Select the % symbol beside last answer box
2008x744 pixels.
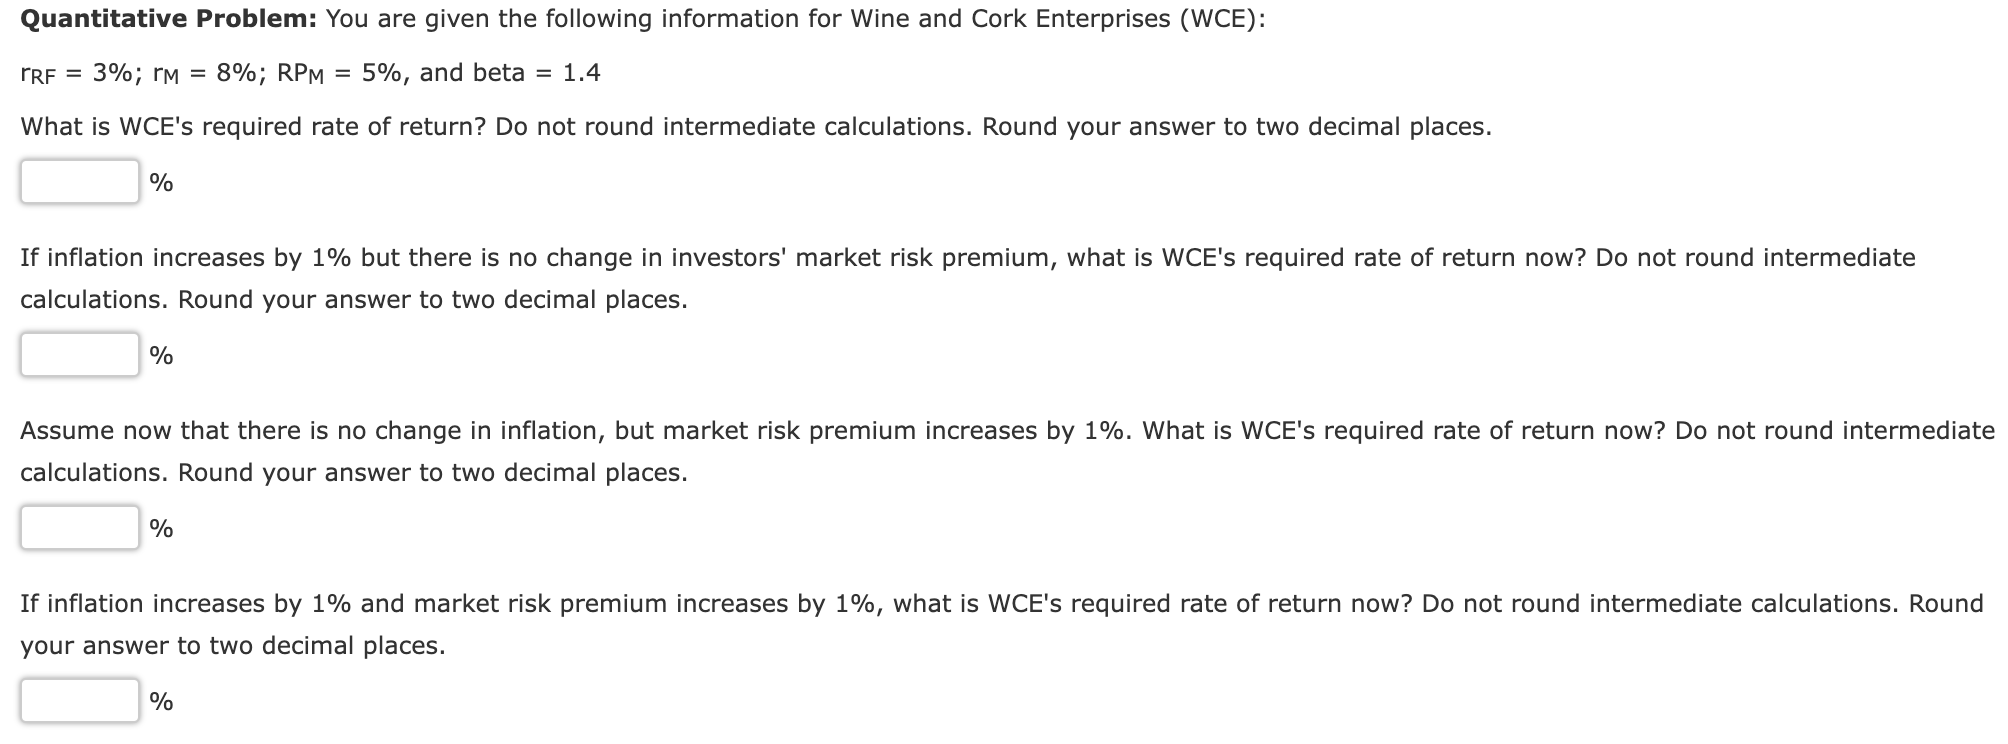[161, 702]
